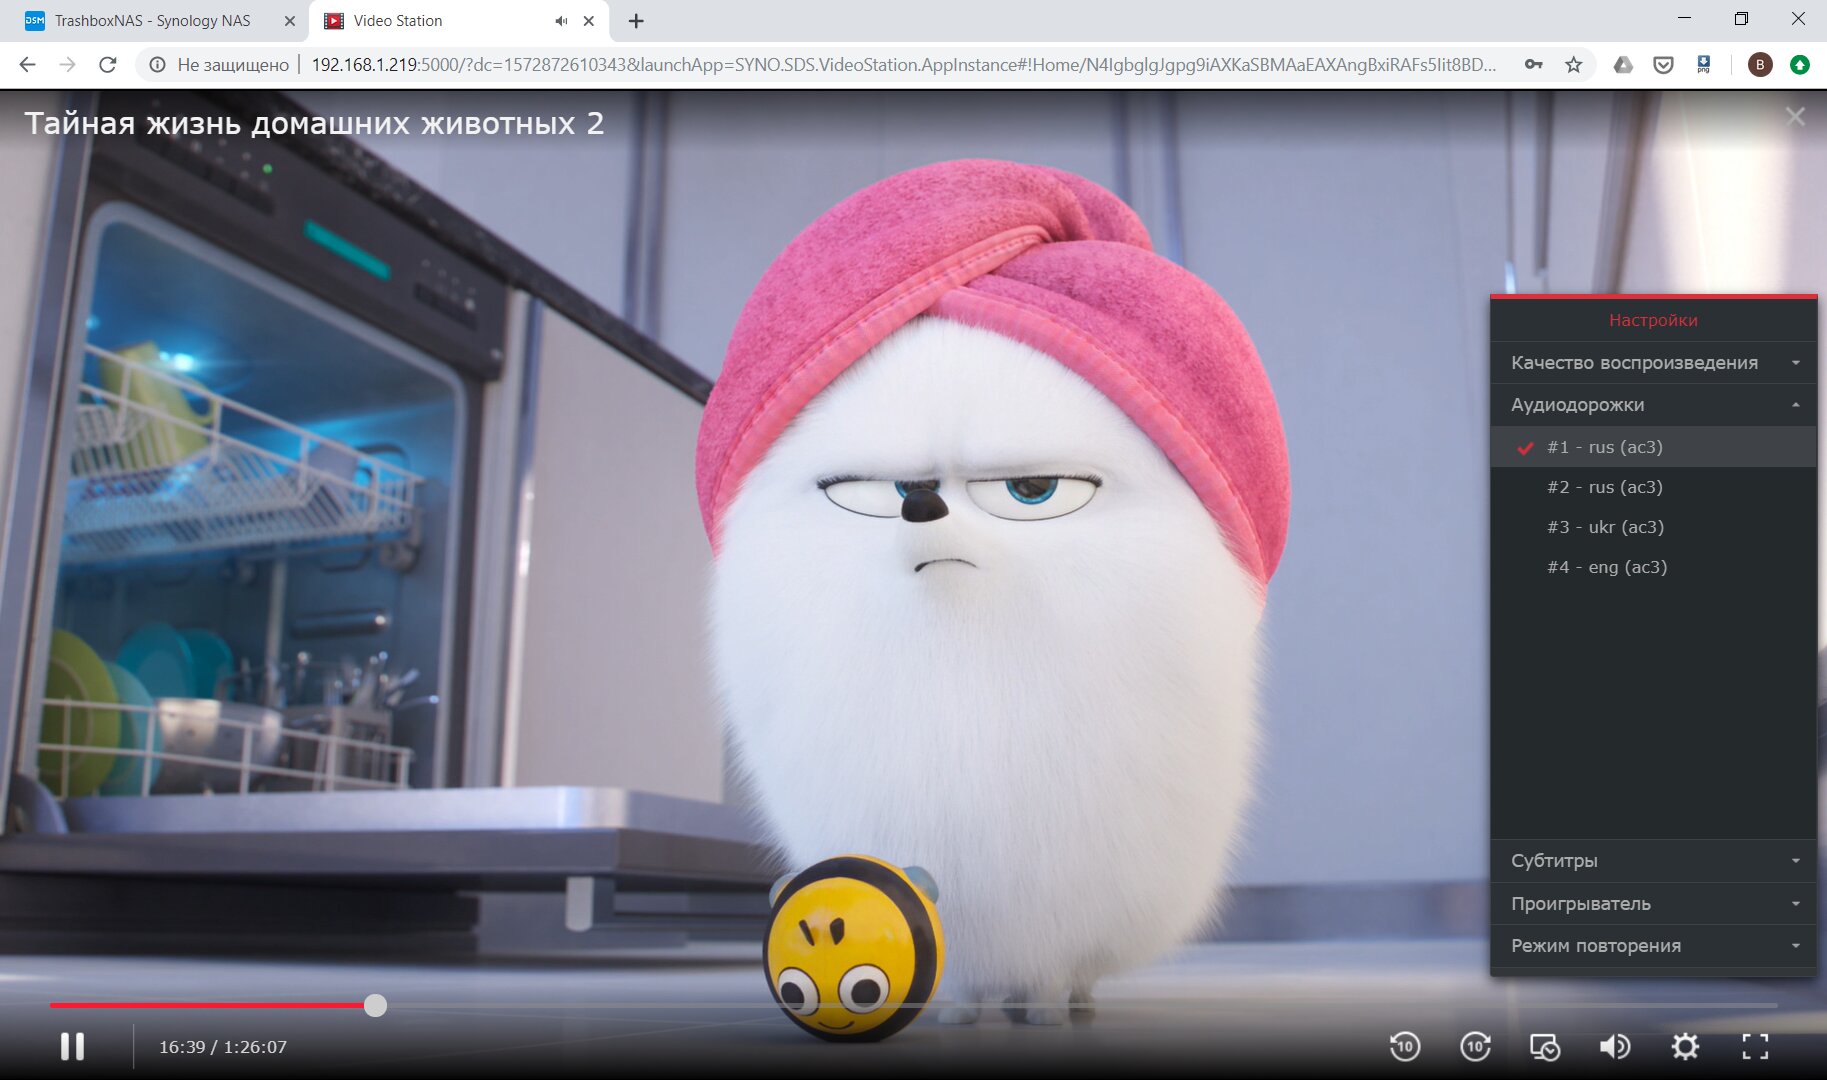This screenshot has width=1827, height=1080.
Task: Skip forward 10 seconds
Action: point(1475,1046)
